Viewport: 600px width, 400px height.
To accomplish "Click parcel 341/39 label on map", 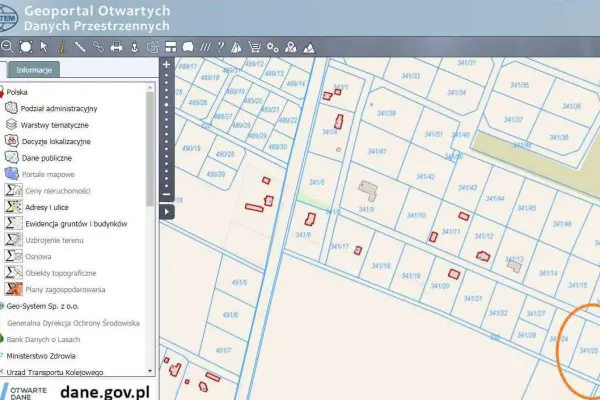I will click(386, 113).
